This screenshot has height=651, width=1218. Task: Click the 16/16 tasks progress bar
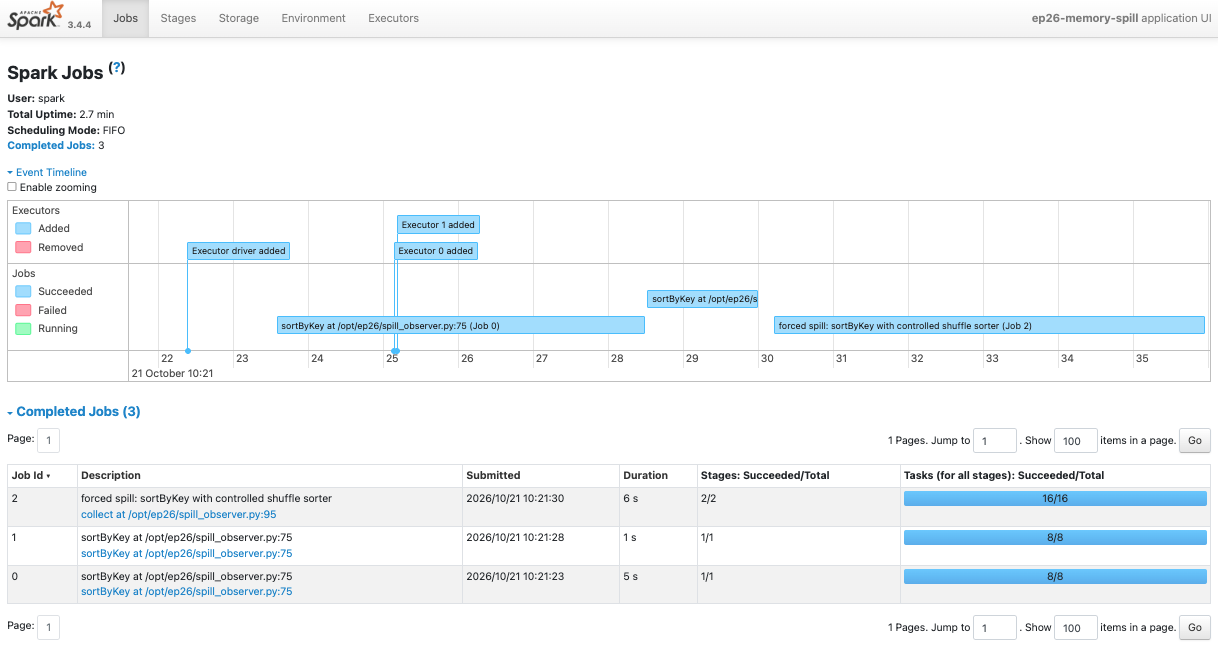1055,498
